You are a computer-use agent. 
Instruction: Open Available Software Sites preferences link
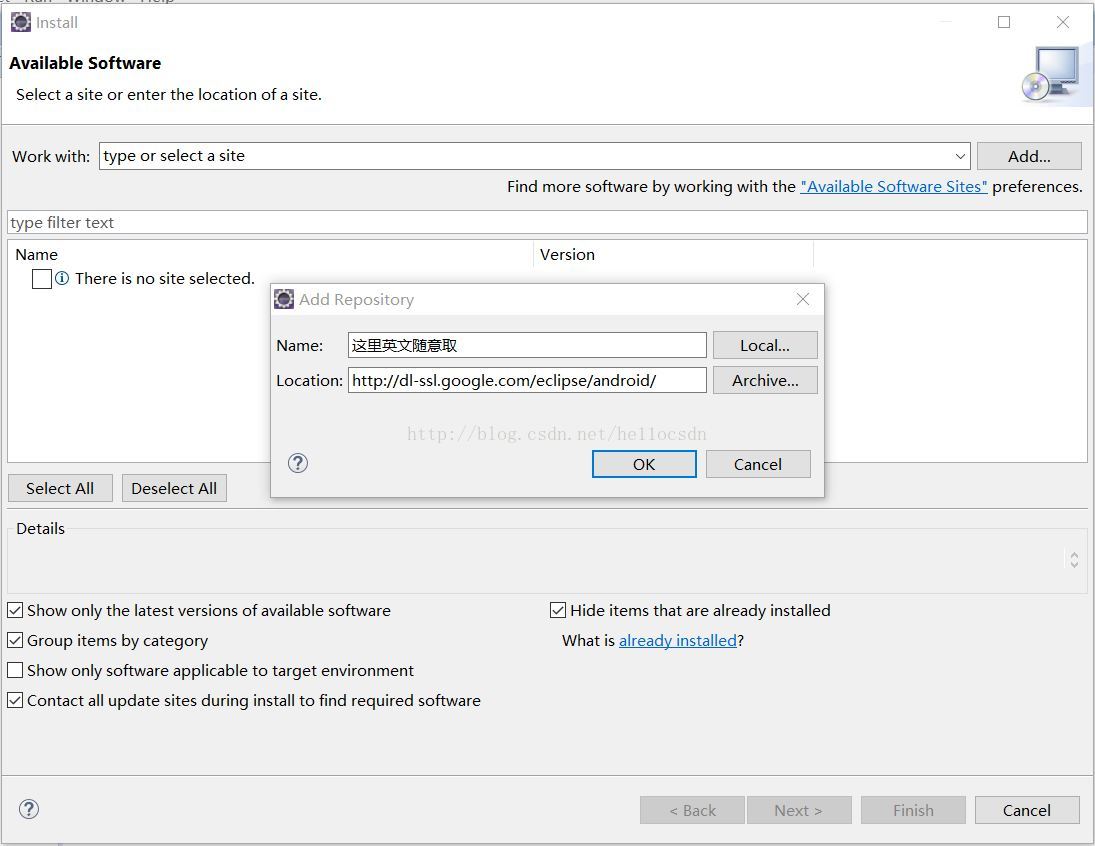(x=893, y=186)
